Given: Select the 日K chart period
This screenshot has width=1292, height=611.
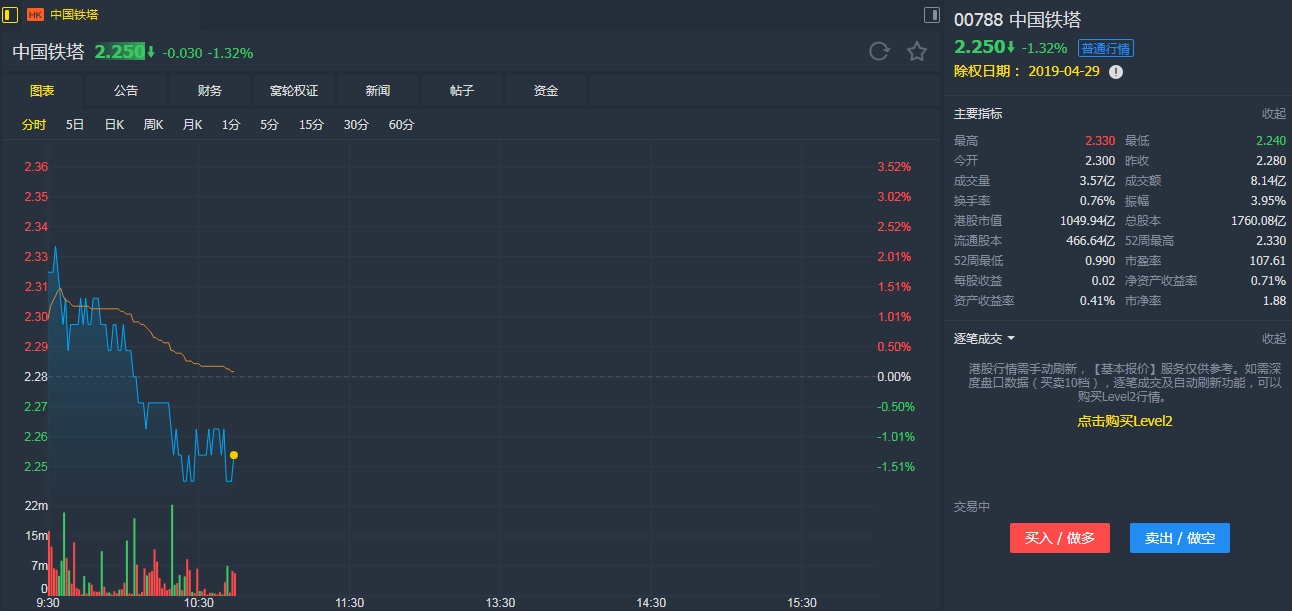Looking at the screenshot, I should coord(114,125).
